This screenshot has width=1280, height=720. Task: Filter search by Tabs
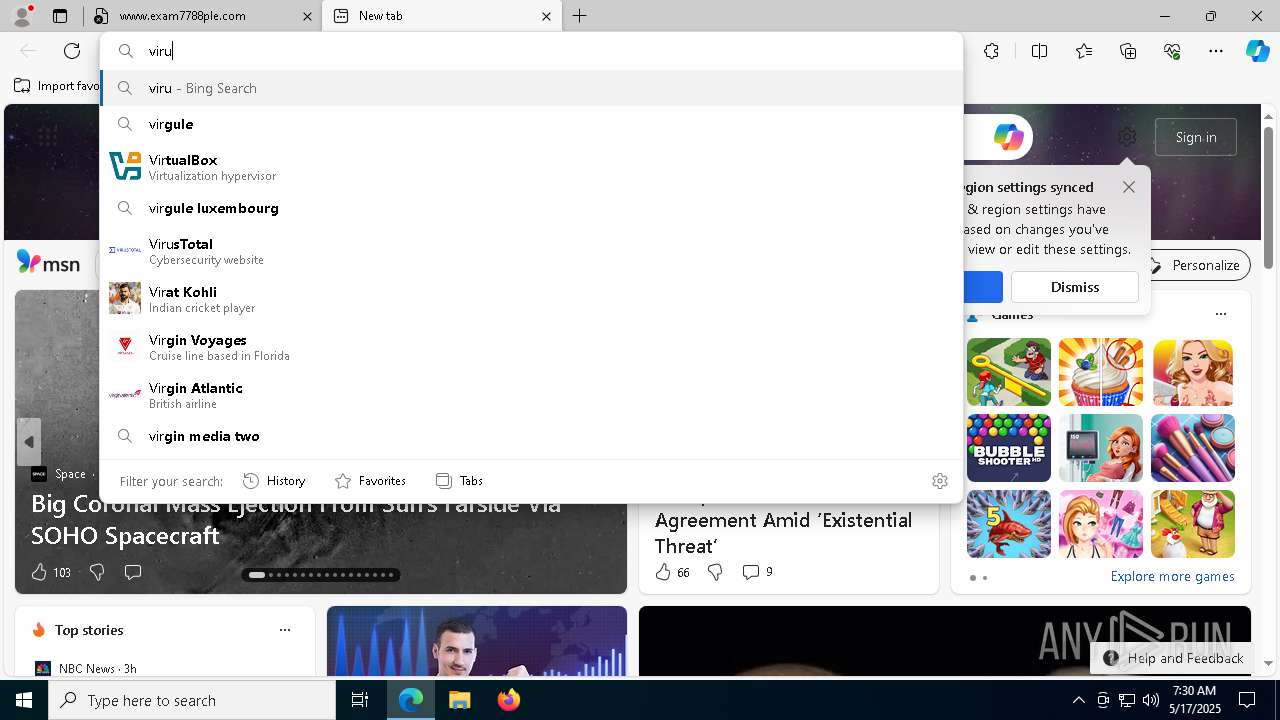point(460,481)
